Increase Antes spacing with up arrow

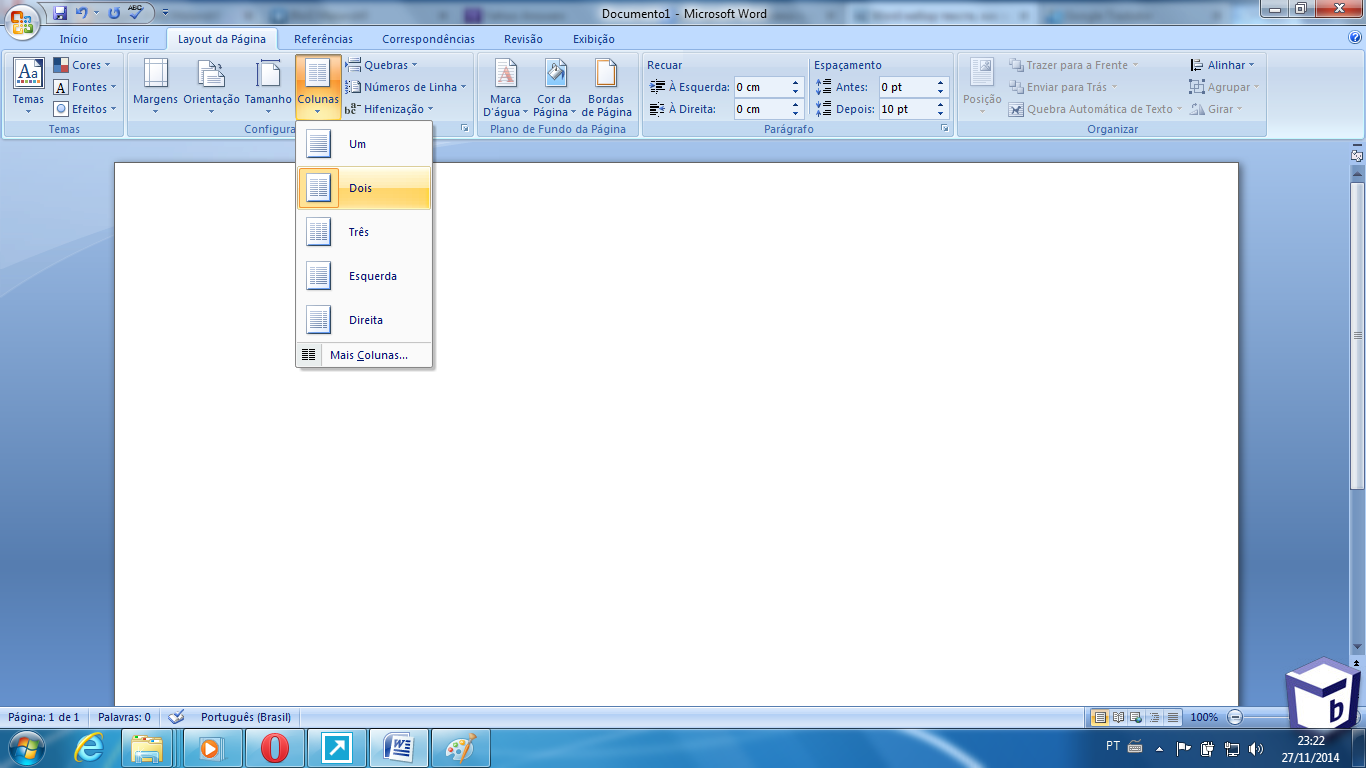tap(941, 83)
